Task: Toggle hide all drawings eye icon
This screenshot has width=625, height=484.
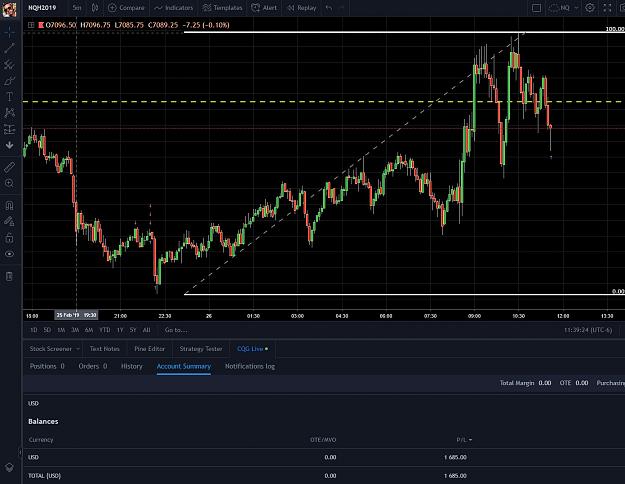Action: [10, 254]
